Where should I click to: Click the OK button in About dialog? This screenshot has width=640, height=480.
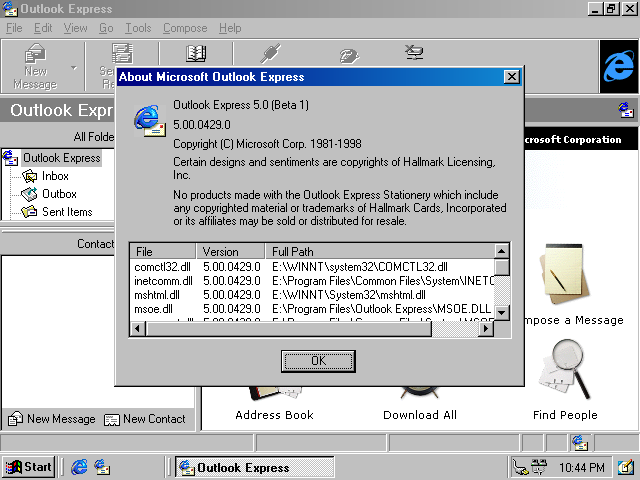[x=318, y=361]
